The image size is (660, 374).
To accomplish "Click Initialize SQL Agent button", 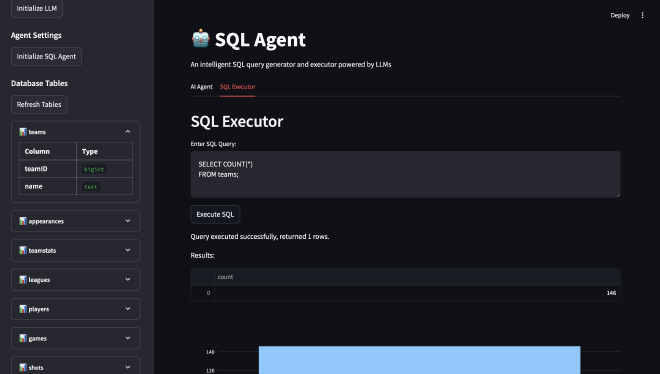I will 46,56.
